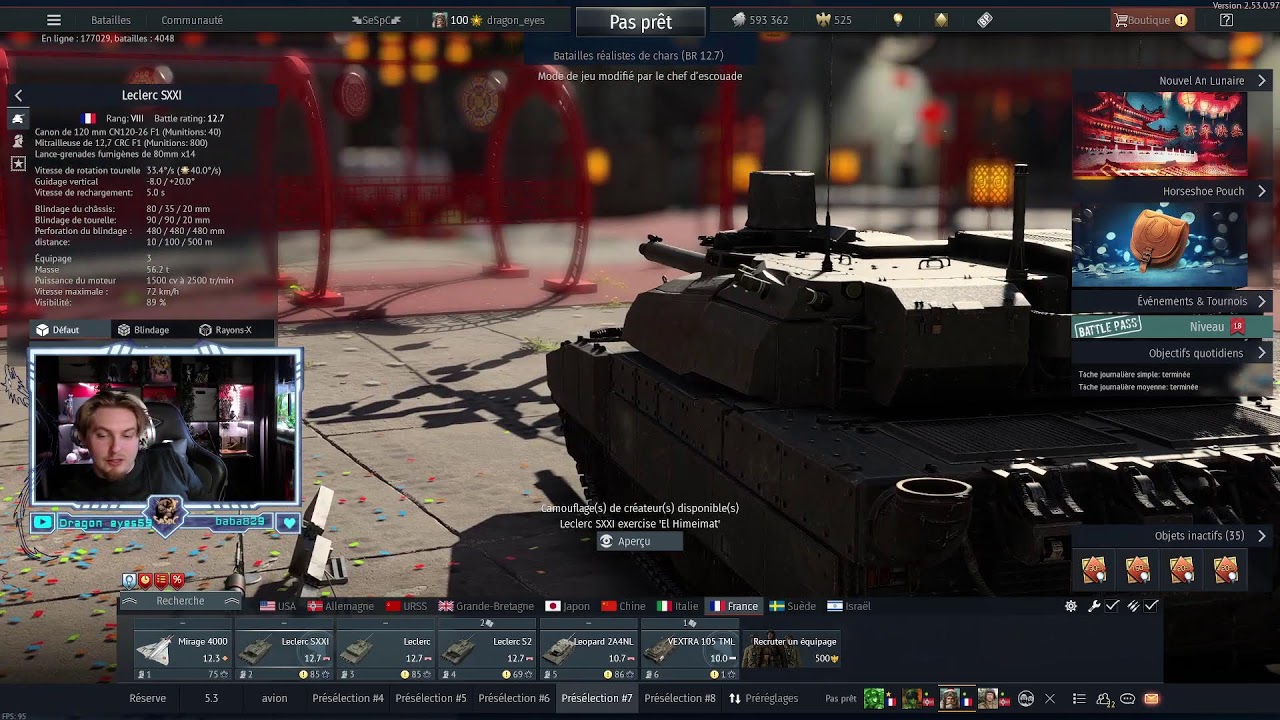The height and width of the screenshot is (720, 1280).
Task: Open the Communauté menu
Action: (x=192, y=20)
